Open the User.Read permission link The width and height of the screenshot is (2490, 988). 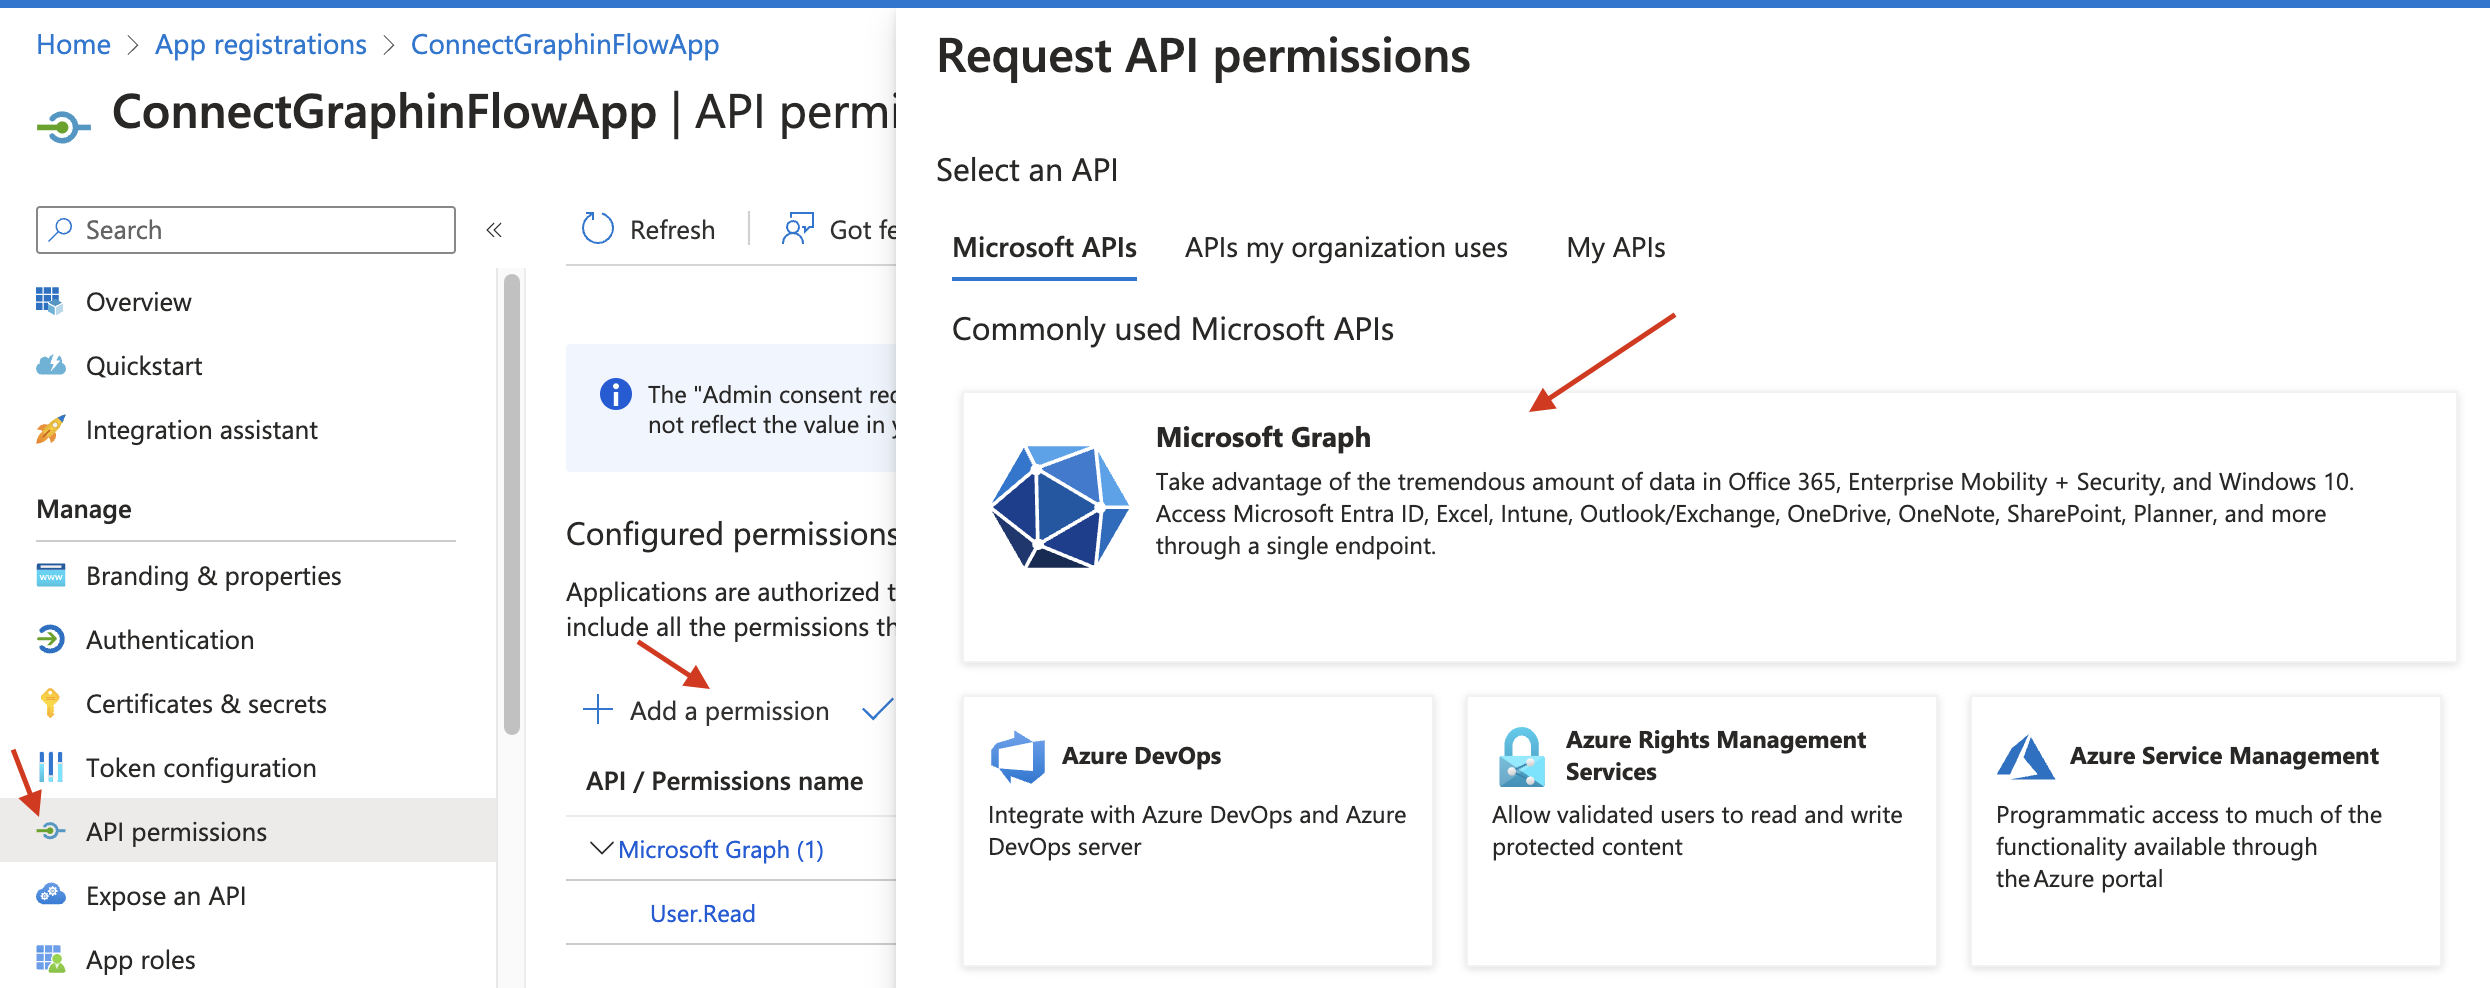click(702, 913)
